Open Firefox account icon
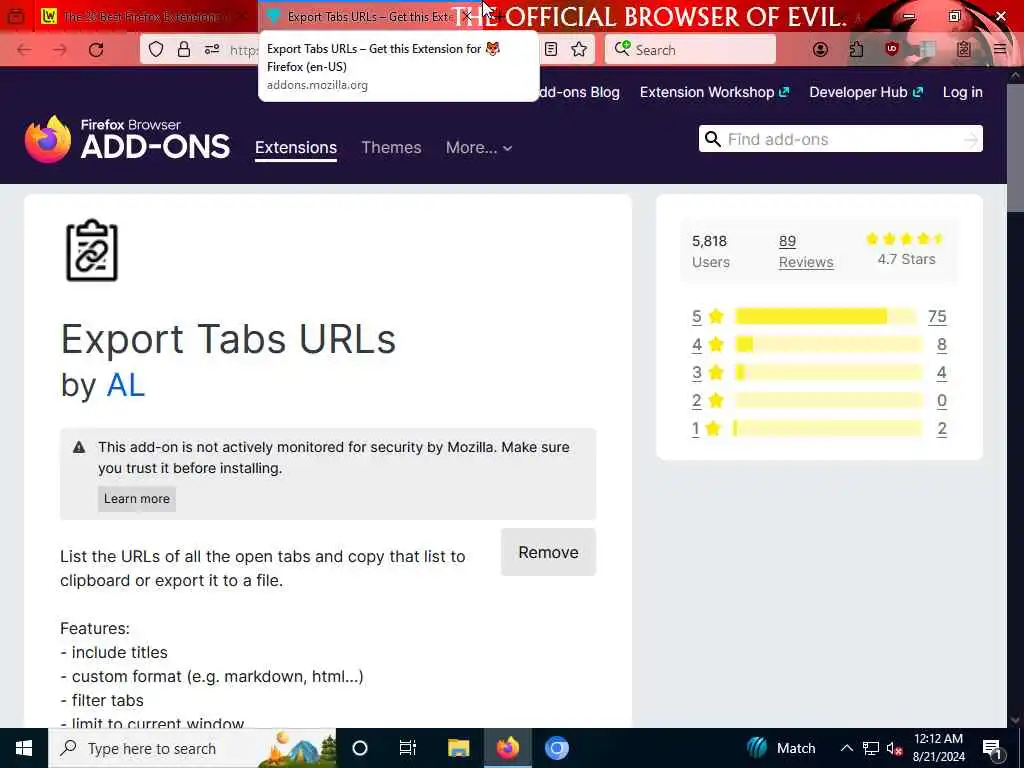Screen dimensions: 1024x768 (820, 49)
